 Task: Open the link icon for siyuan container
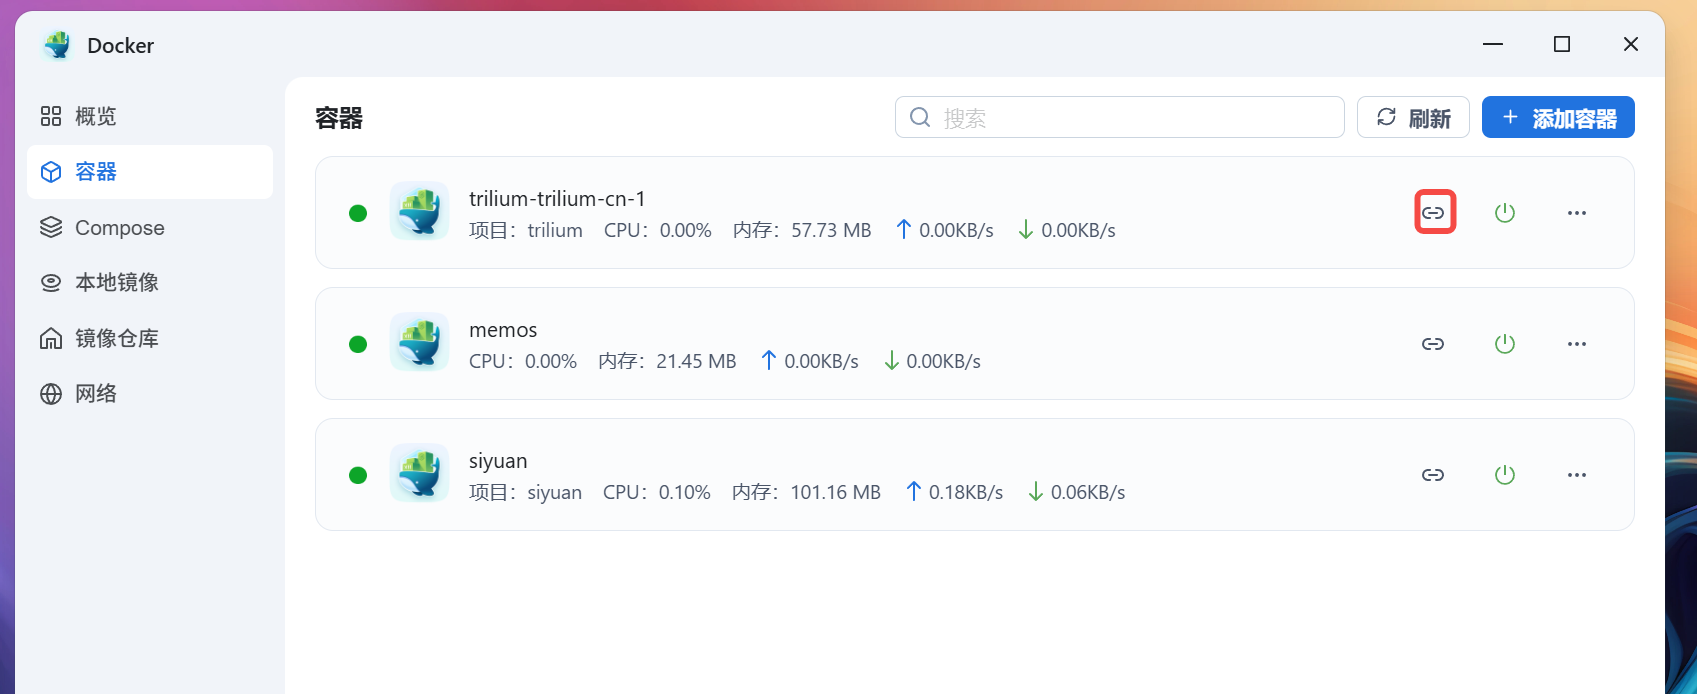coord(1433,475)
